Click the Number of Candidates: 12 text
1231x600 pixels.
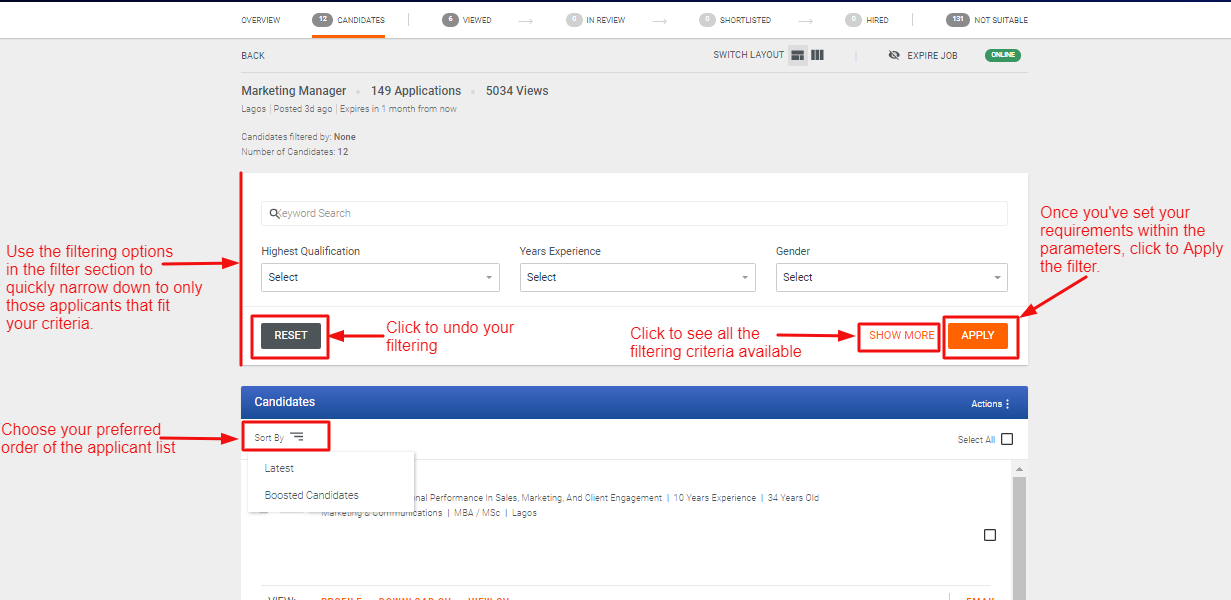coord(295,152)
